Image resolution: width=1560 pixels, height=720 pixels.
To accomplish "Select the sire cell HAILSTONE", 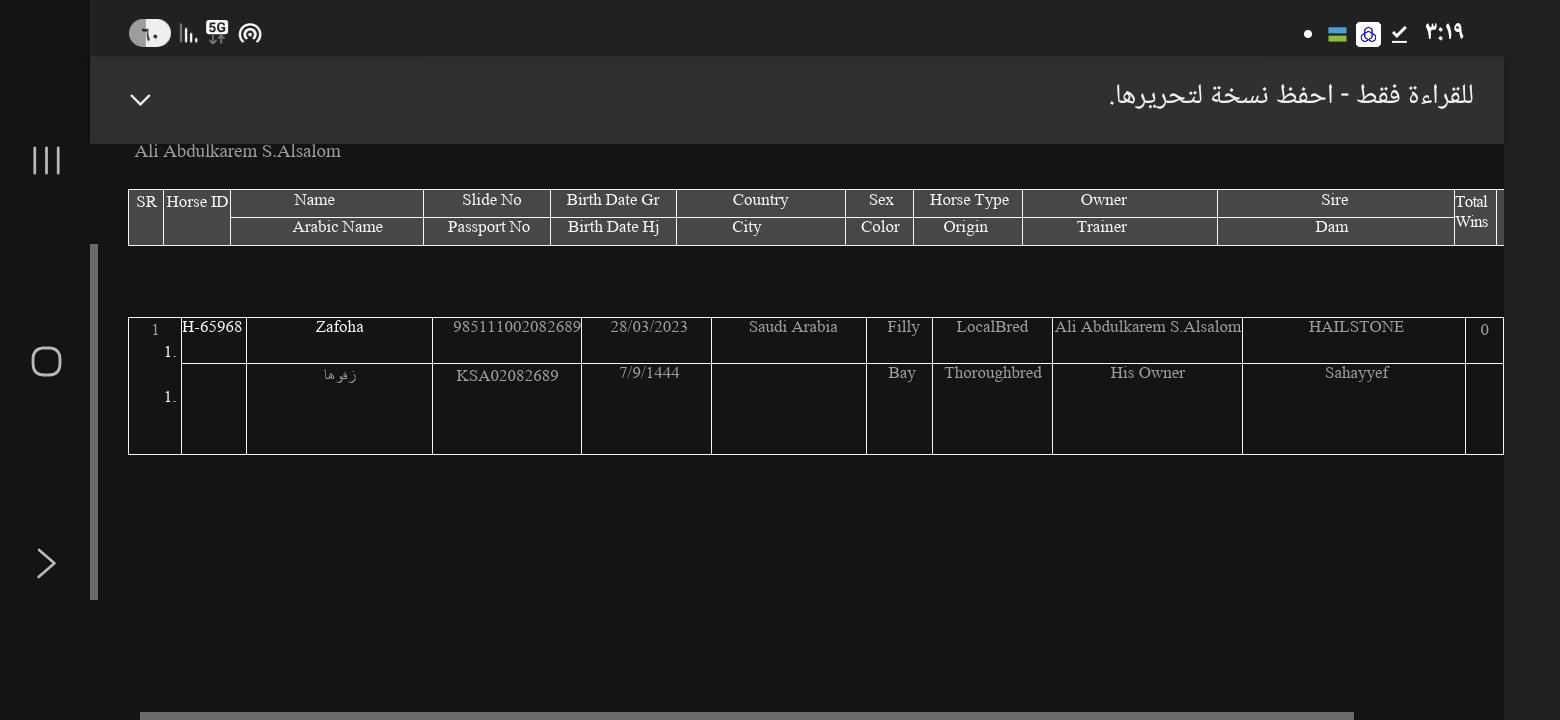I will coord(1355,328).
